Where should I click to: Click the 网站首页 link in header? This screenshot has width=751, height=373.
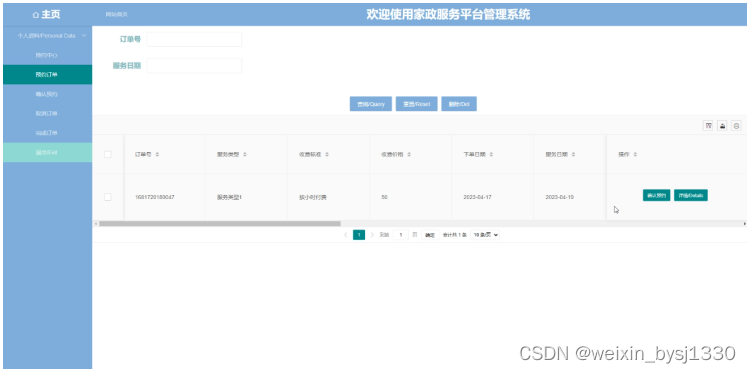click(x=117, y=14)
